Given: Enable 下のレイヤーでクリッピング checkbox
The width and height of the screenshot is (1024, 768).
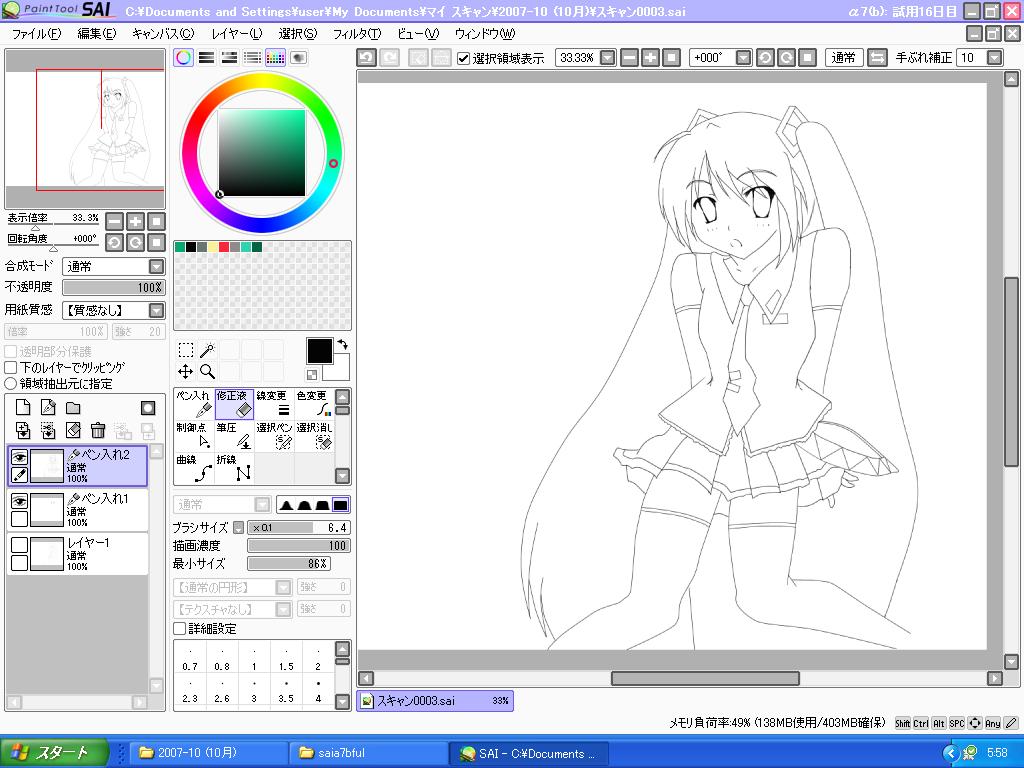Looking at the screenshot, I should click(x=10, y=368).
